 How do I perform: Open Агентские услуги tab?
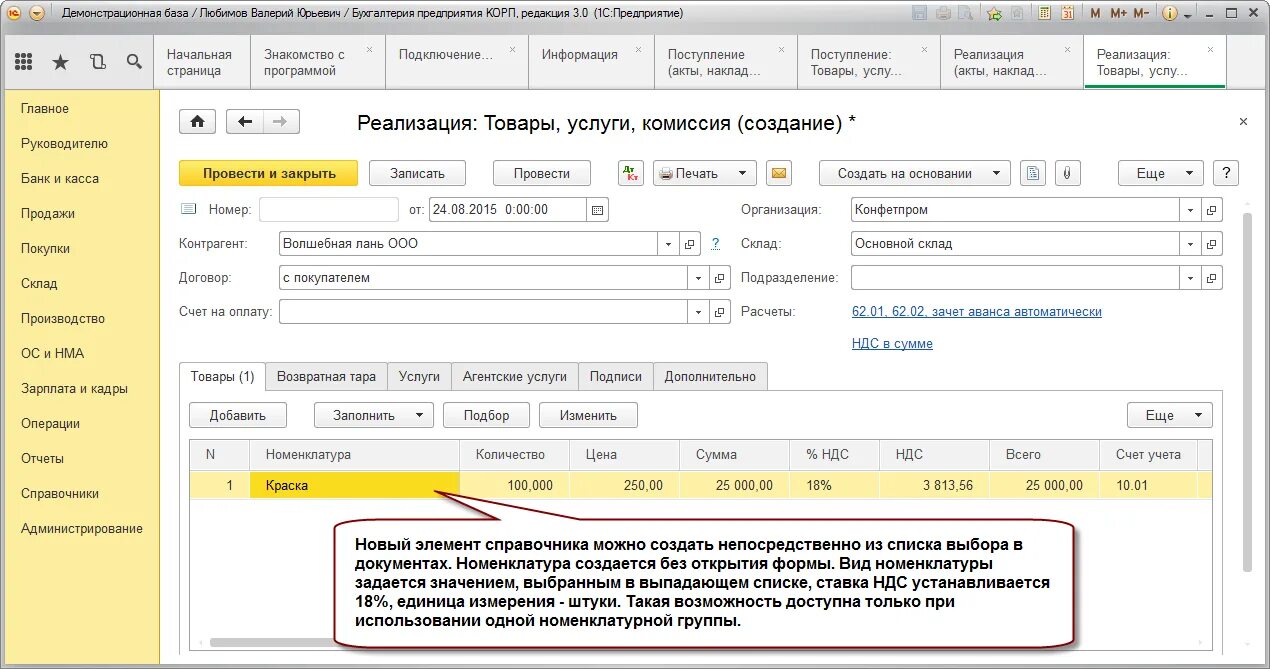click(514, 376)
